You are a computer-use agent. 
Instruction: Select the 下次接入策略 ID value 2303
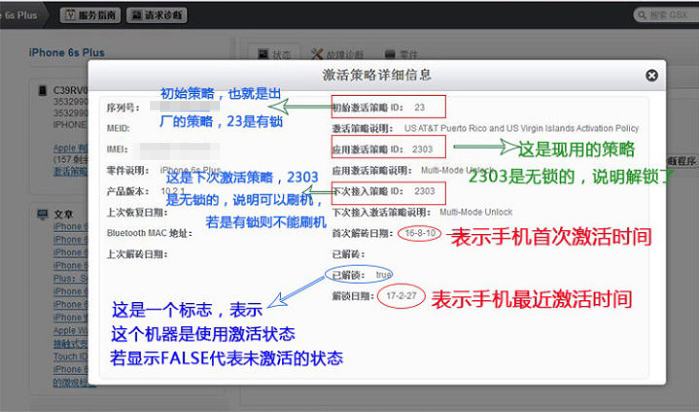pos(424,191)
